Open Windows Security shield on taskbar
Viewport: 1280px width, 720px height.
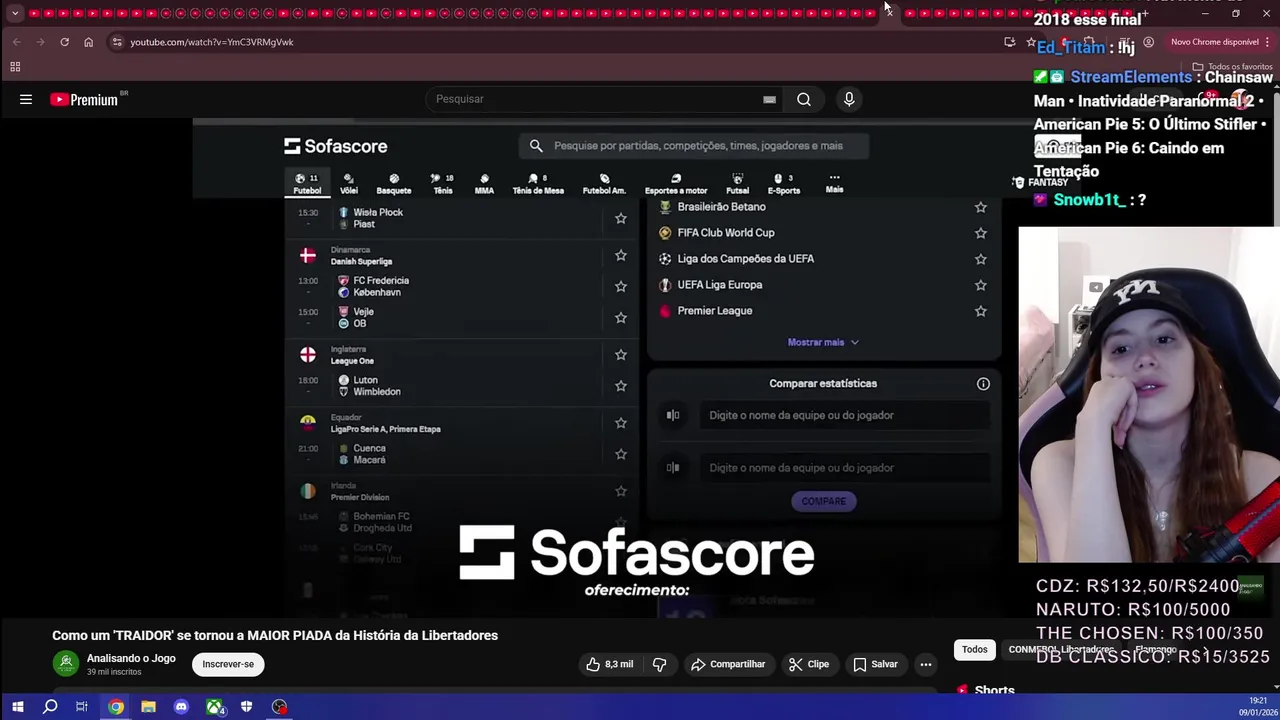(x=246, y=707)
